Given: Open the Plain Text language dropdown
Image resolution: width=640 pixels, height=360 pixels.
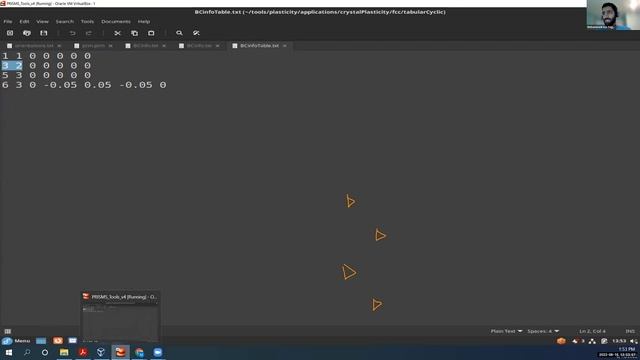Looking at the screenshot, I should click(506, 331).
